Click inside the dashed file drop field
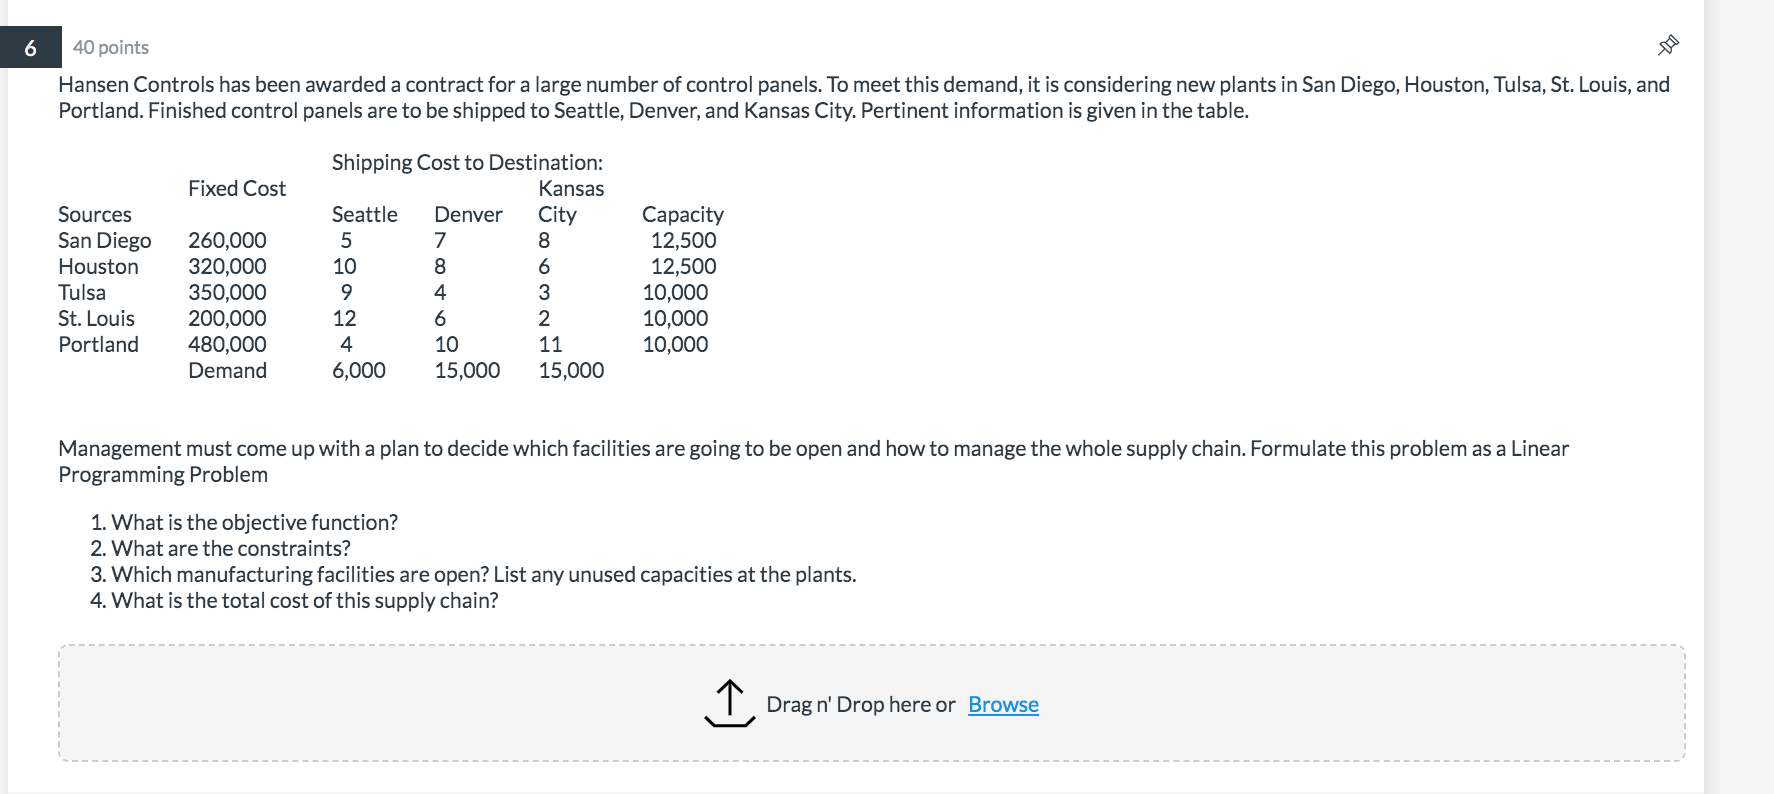 [400, 703]
